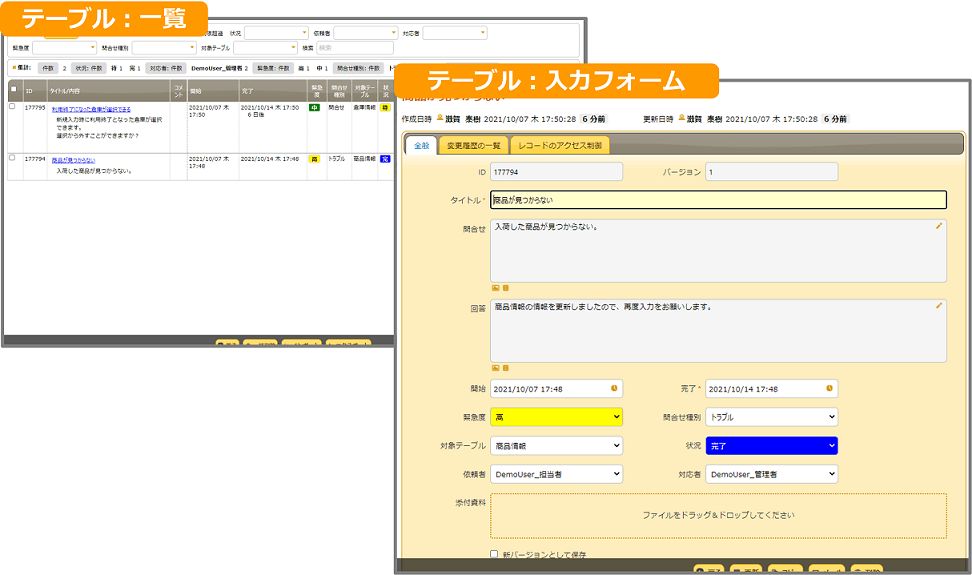The width and height of the screenshot is (972, 575).
Task: Switch to the レコードのアクセス制御 tab
Action: pyautogui.click(x=560, y=146)
